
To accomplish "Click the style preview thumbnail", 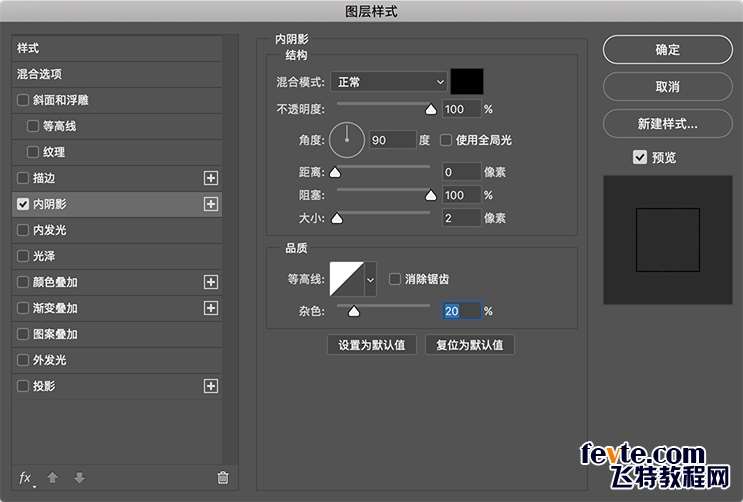I will click(x=668, y=240).
